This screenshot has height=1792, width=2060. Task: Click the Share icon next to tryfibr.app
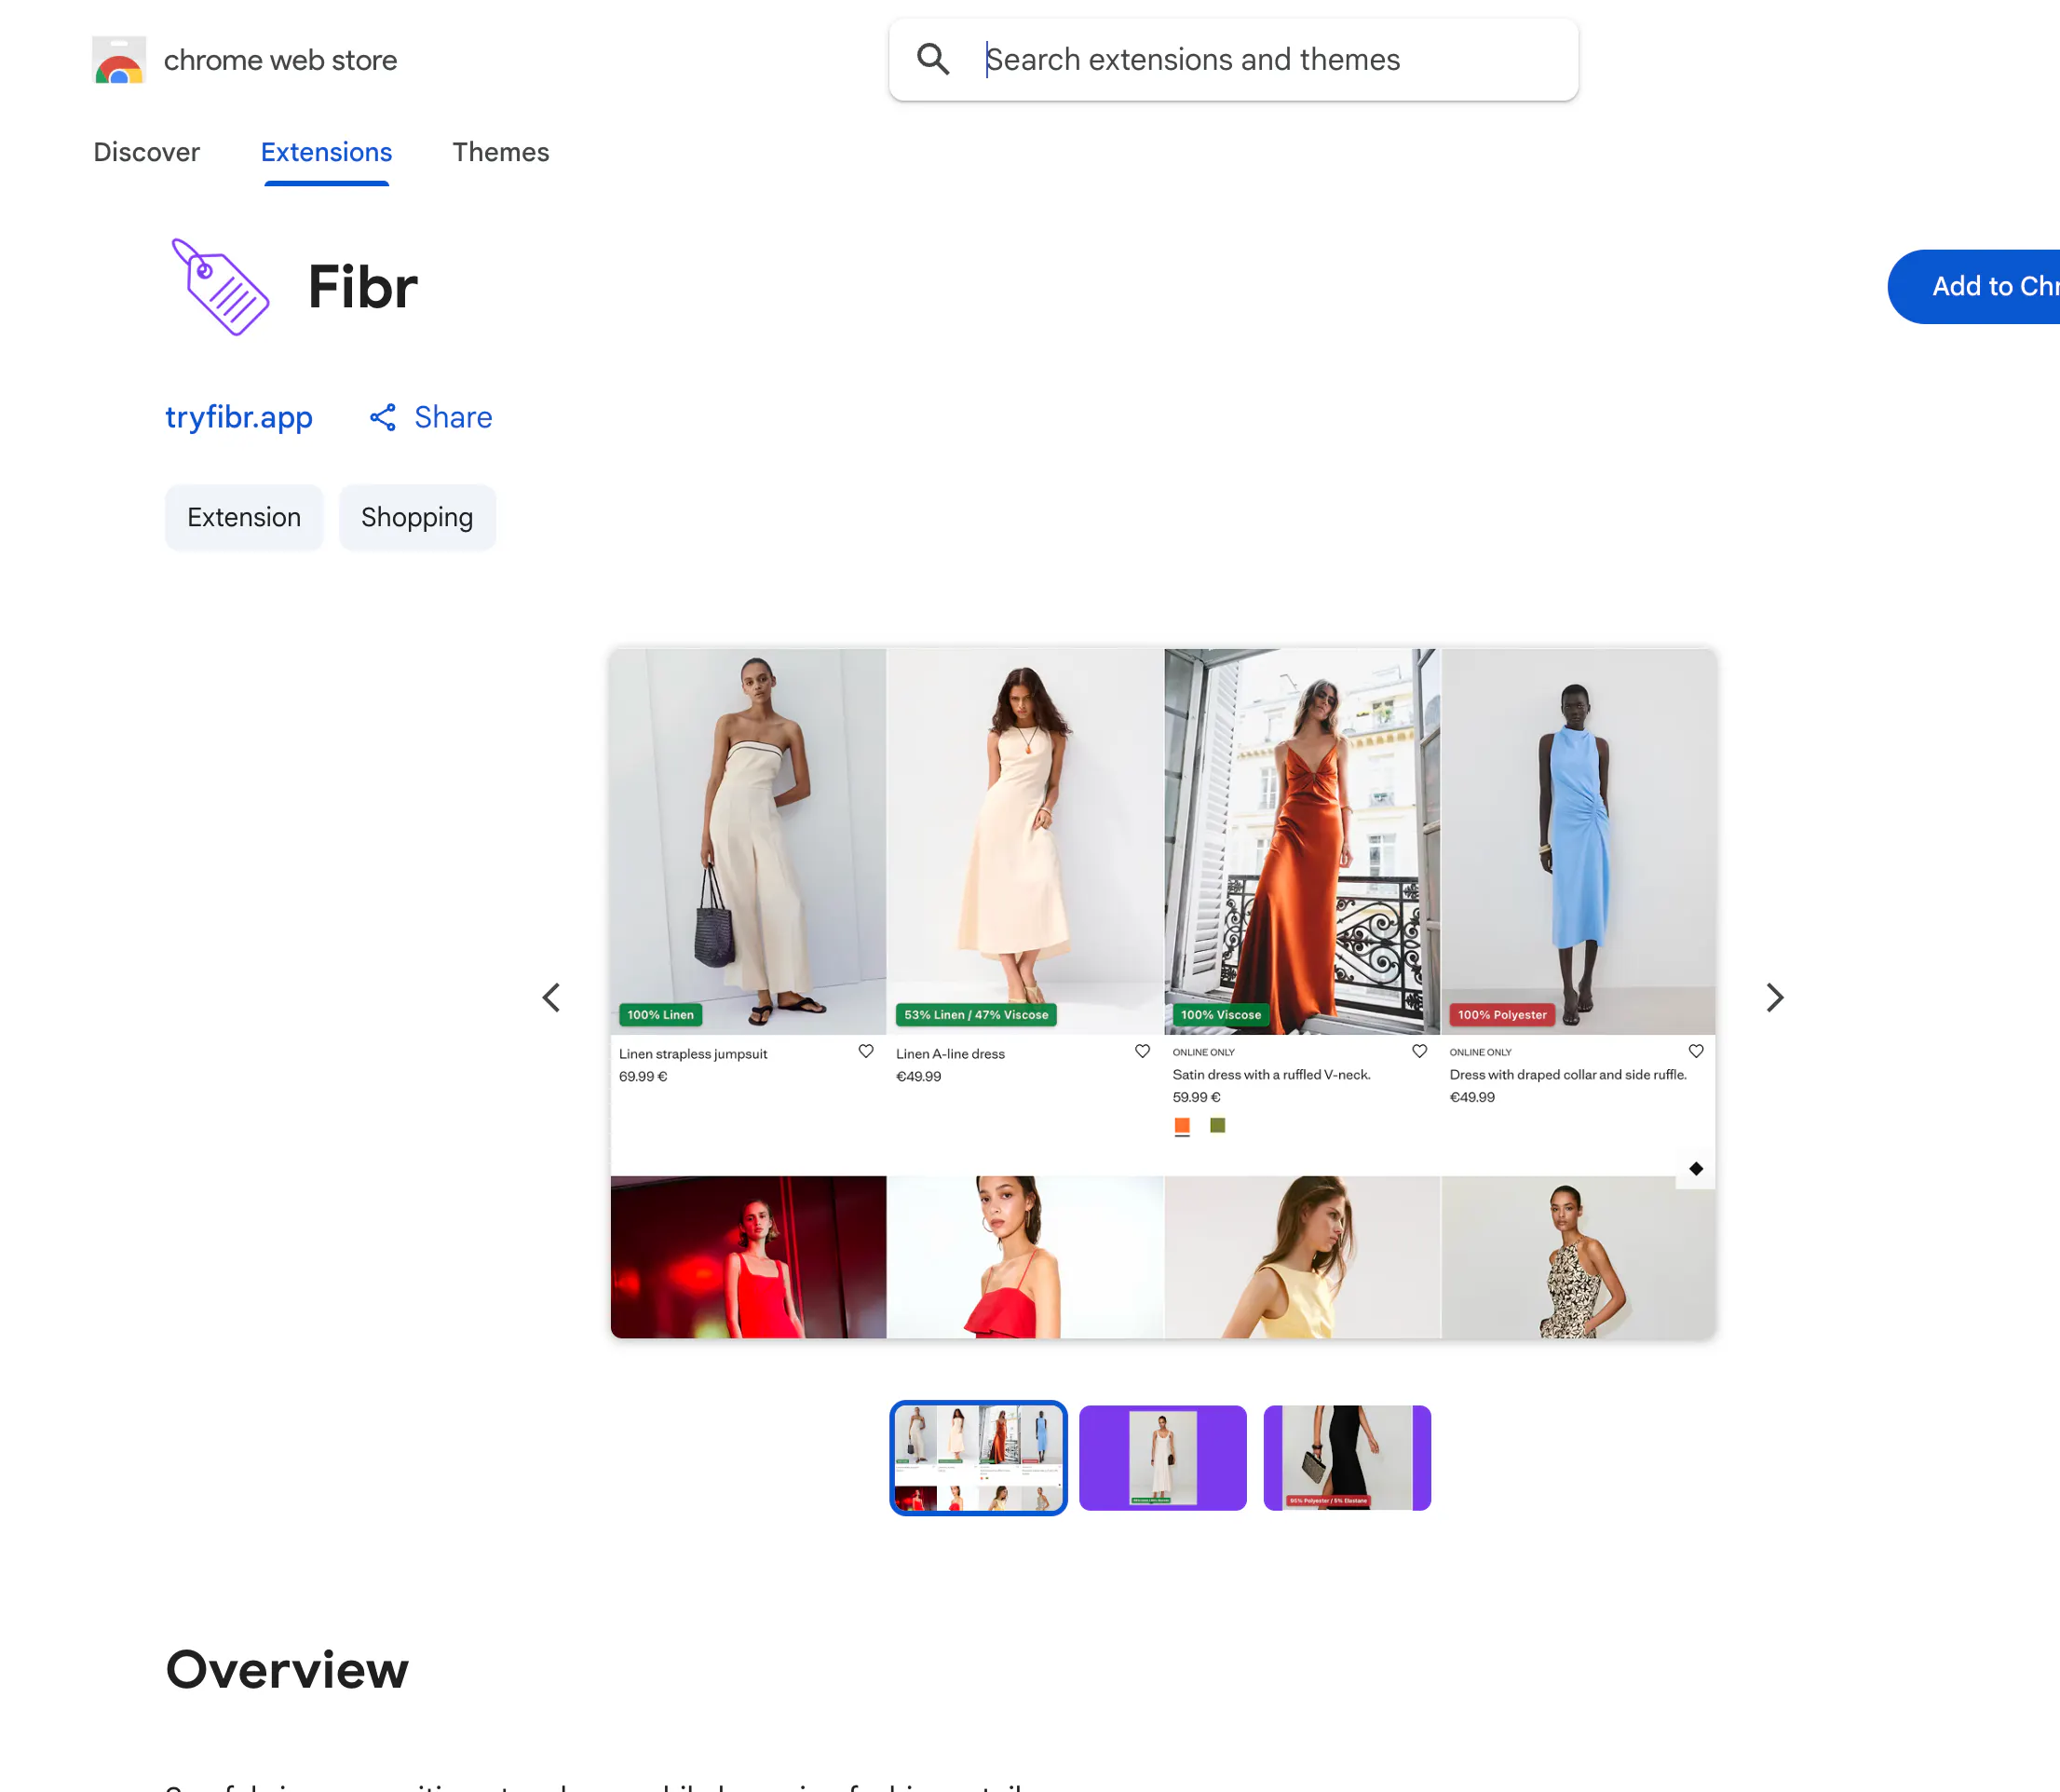pos(383,417)
